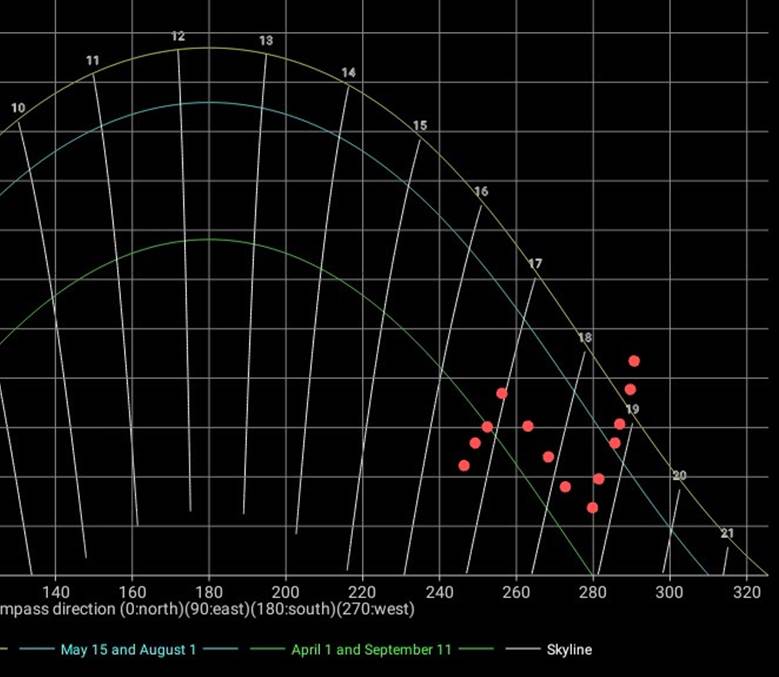Click the topmost red skyline dot
779x677 pixels.
(634, 361)
